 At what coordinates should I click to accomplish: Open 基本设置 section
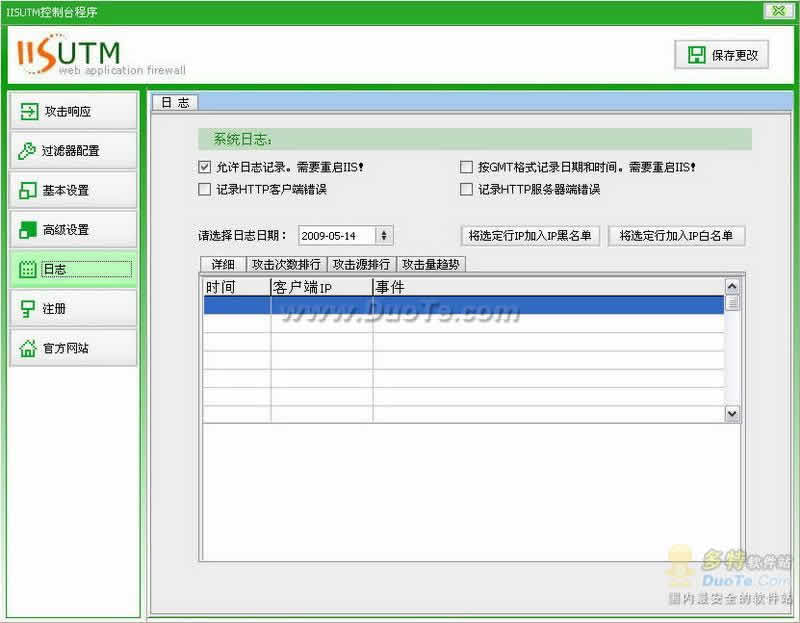tap(73, 190)
